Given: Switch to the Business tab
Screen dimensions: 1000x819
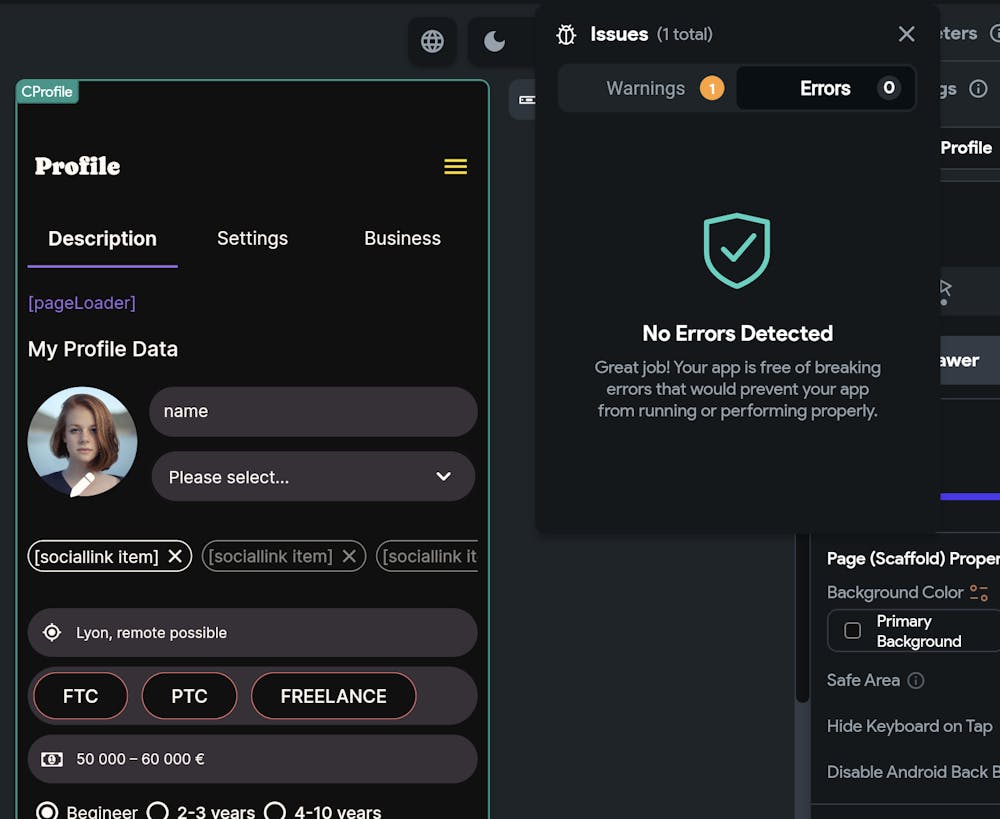Looking at the screenshot, I should tap(402, 238).
